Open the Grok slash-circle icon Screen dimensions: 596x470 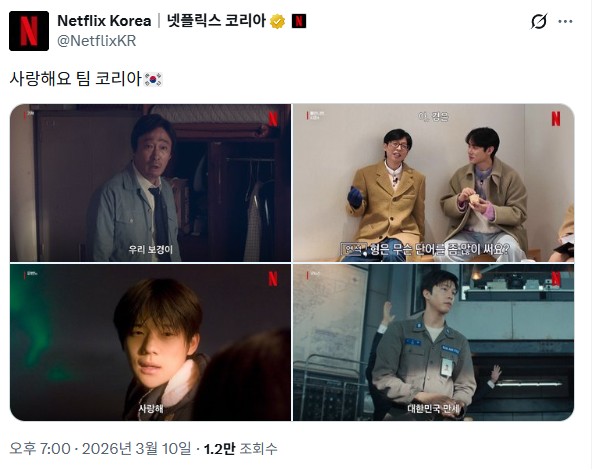point(539,21)
